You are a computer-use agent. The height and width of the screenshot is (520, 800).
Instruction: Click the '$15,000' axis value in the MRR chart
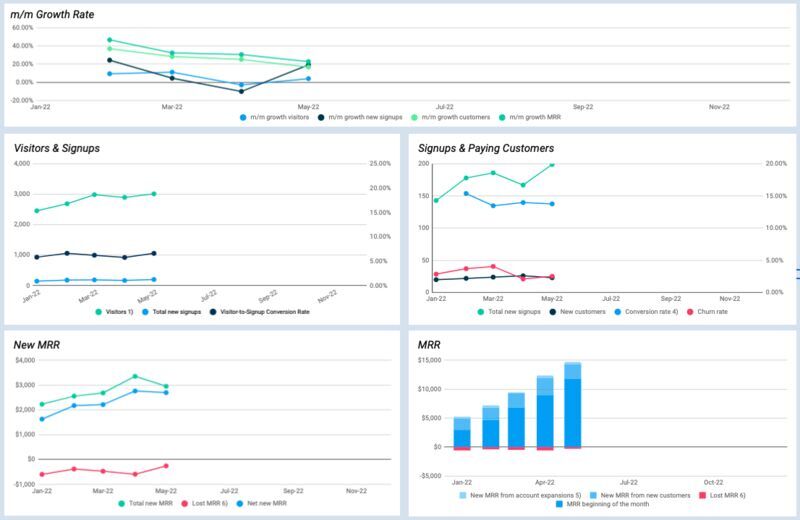tap(430, 360)
